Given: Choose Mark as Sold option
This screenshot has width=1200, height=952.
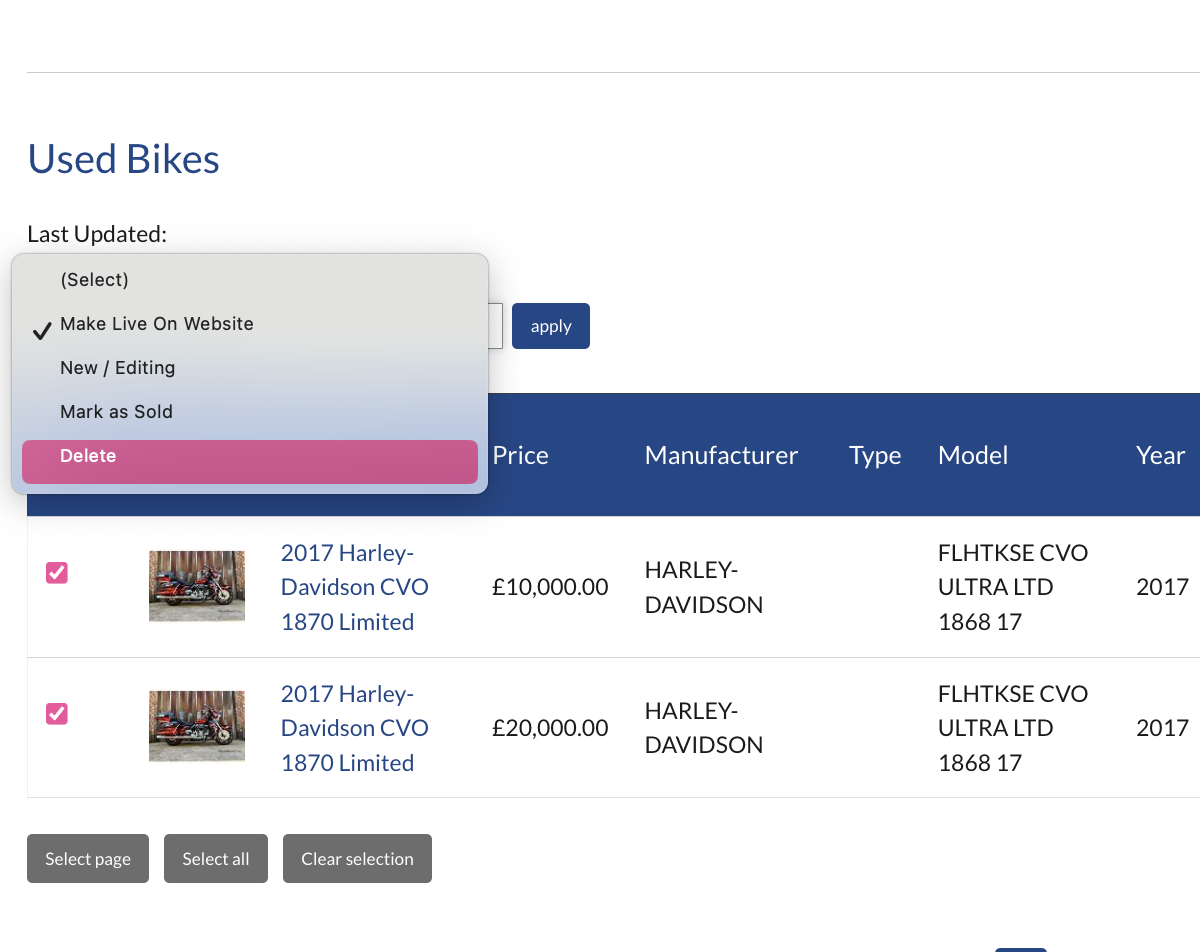Looking at the screenshot, I should click(117, 412).
